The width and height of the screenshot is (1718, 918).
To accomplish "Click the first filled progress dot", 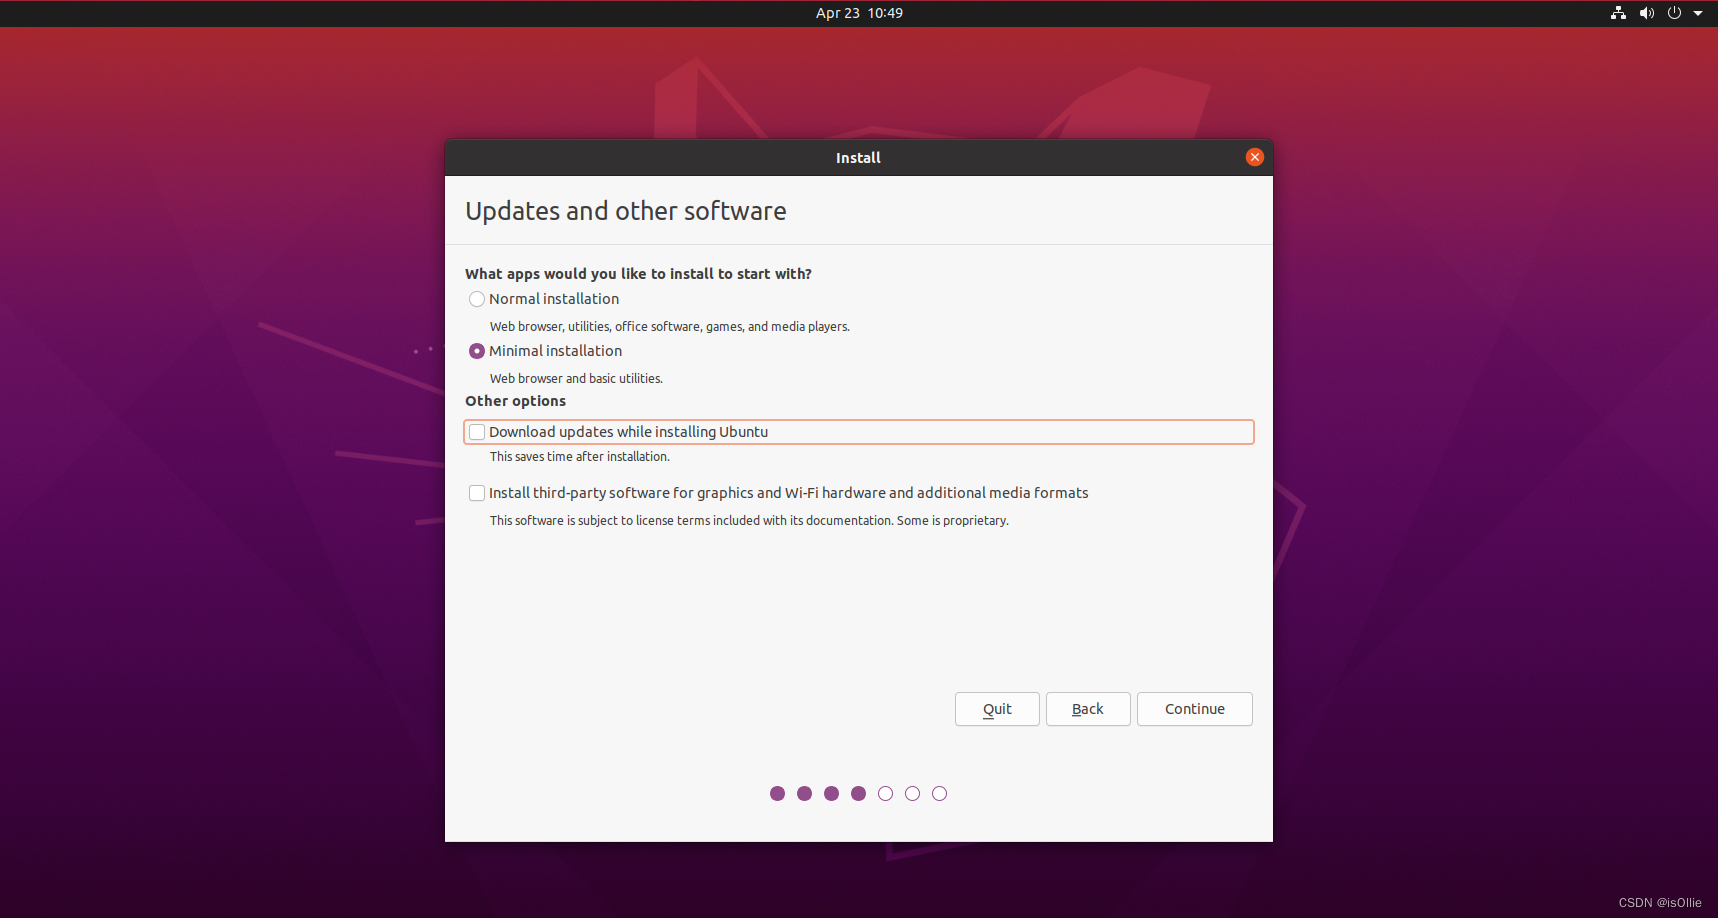I will [x=778, y=793].
